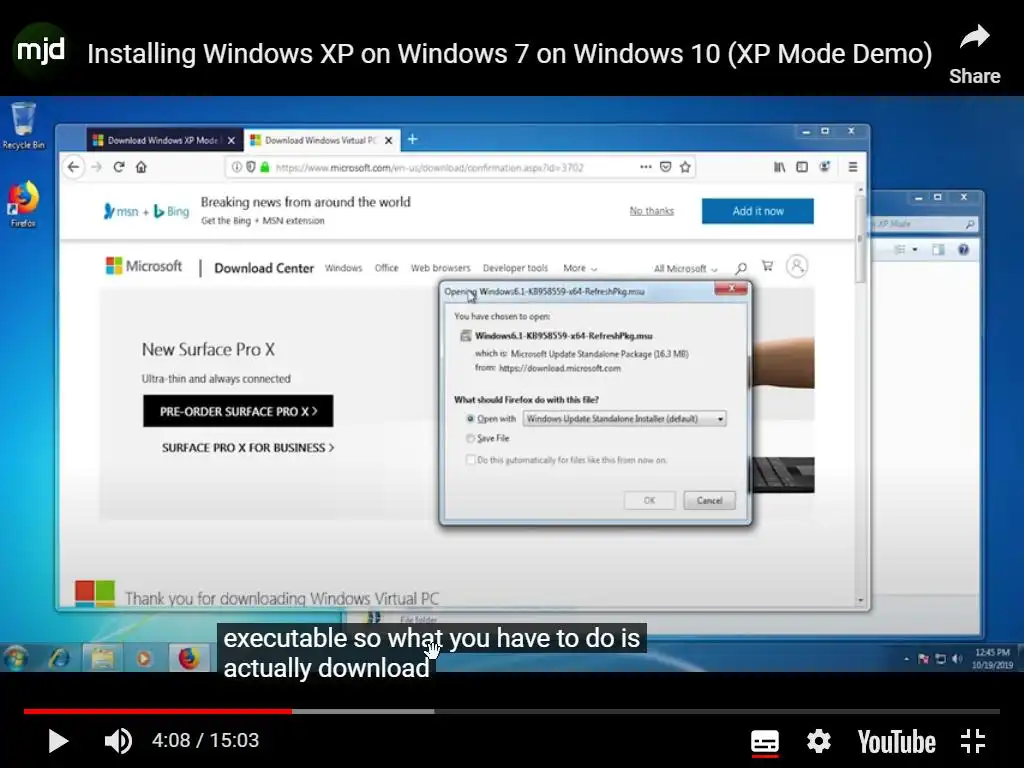Open Developer tools nav item

[x=515, y=268]
